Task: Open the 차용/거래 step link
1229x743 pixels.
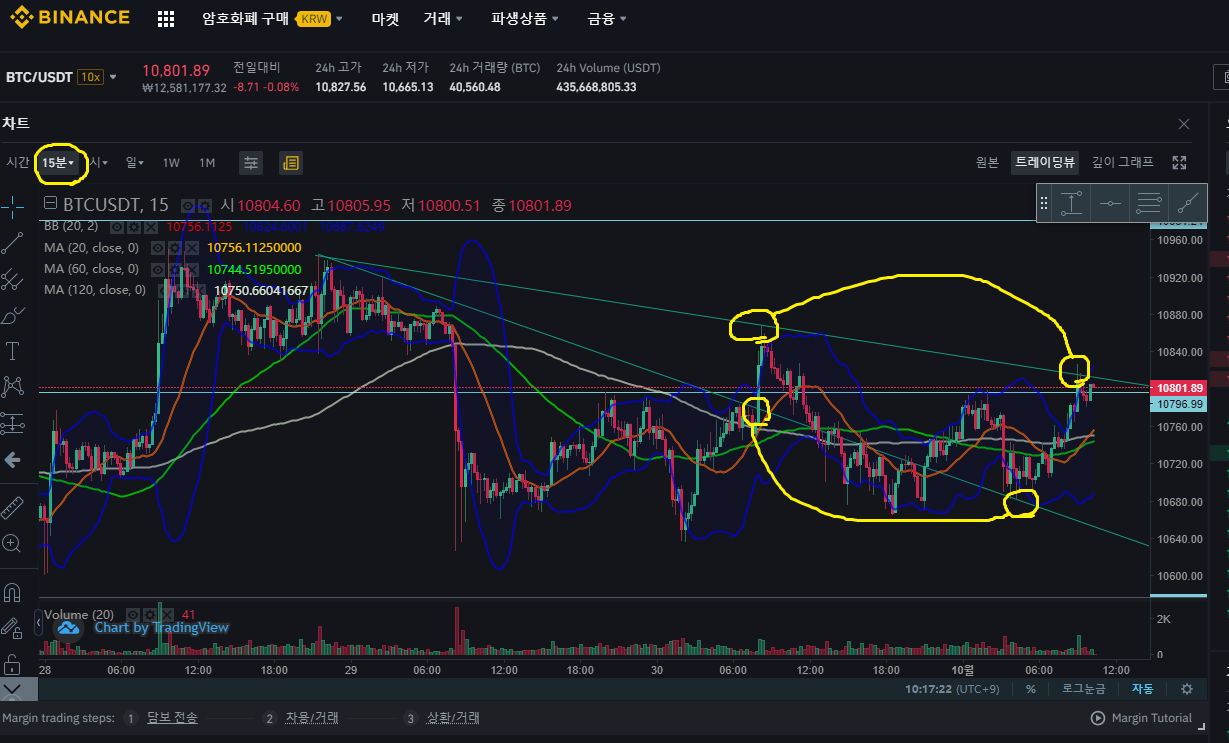Action: pyautogui.click(x=311, y=718)
